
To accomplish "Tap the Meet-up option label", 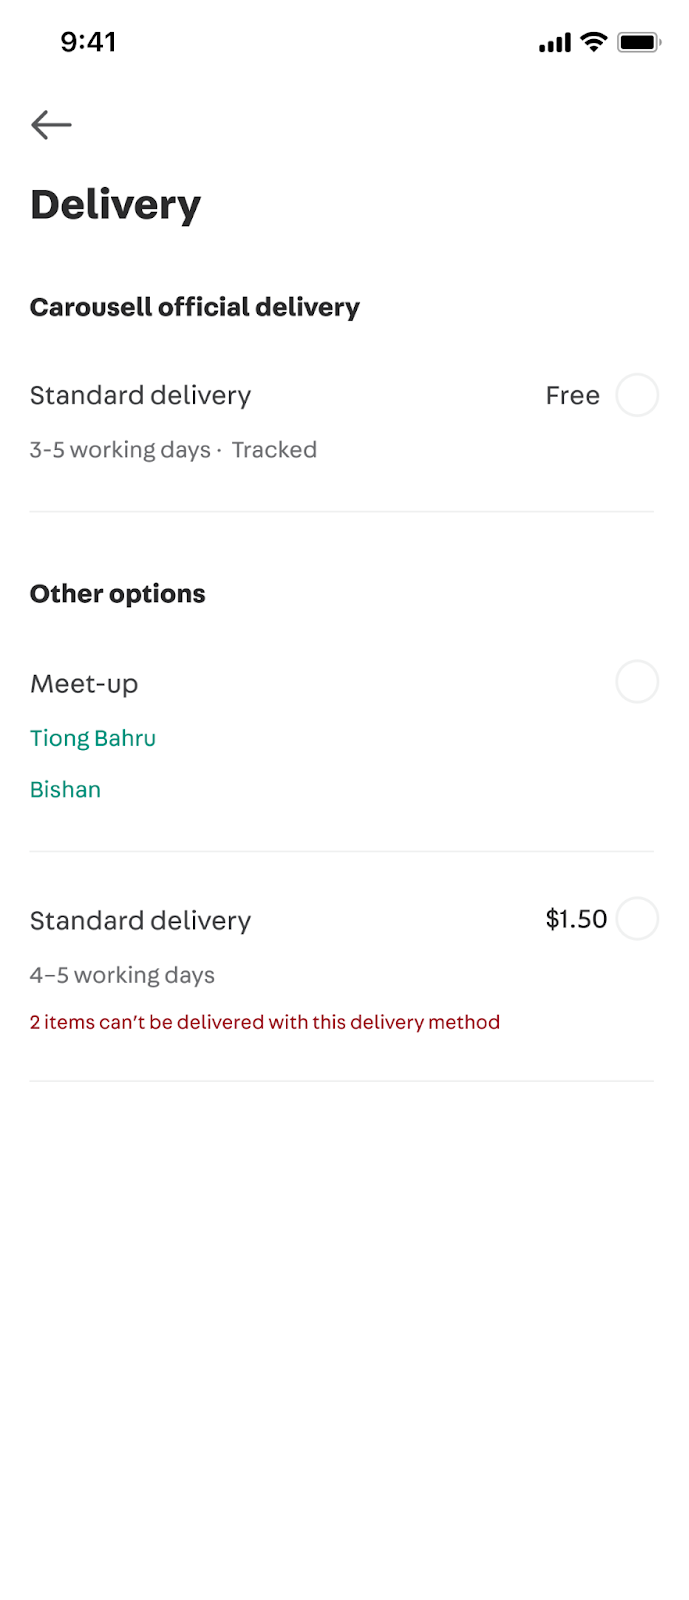I will point(84,684).
